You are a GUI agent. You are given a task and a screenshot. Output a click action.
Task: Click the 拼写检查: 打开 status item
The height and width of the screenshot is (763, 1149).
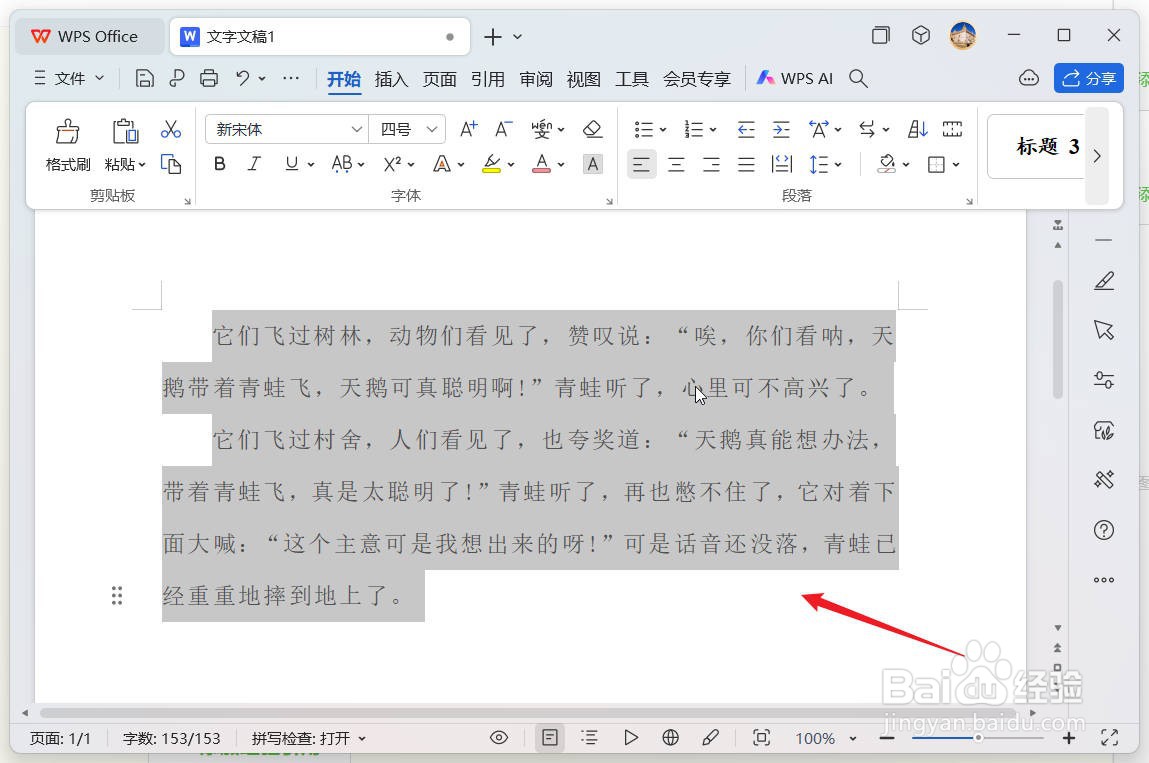tap(308, 738)
